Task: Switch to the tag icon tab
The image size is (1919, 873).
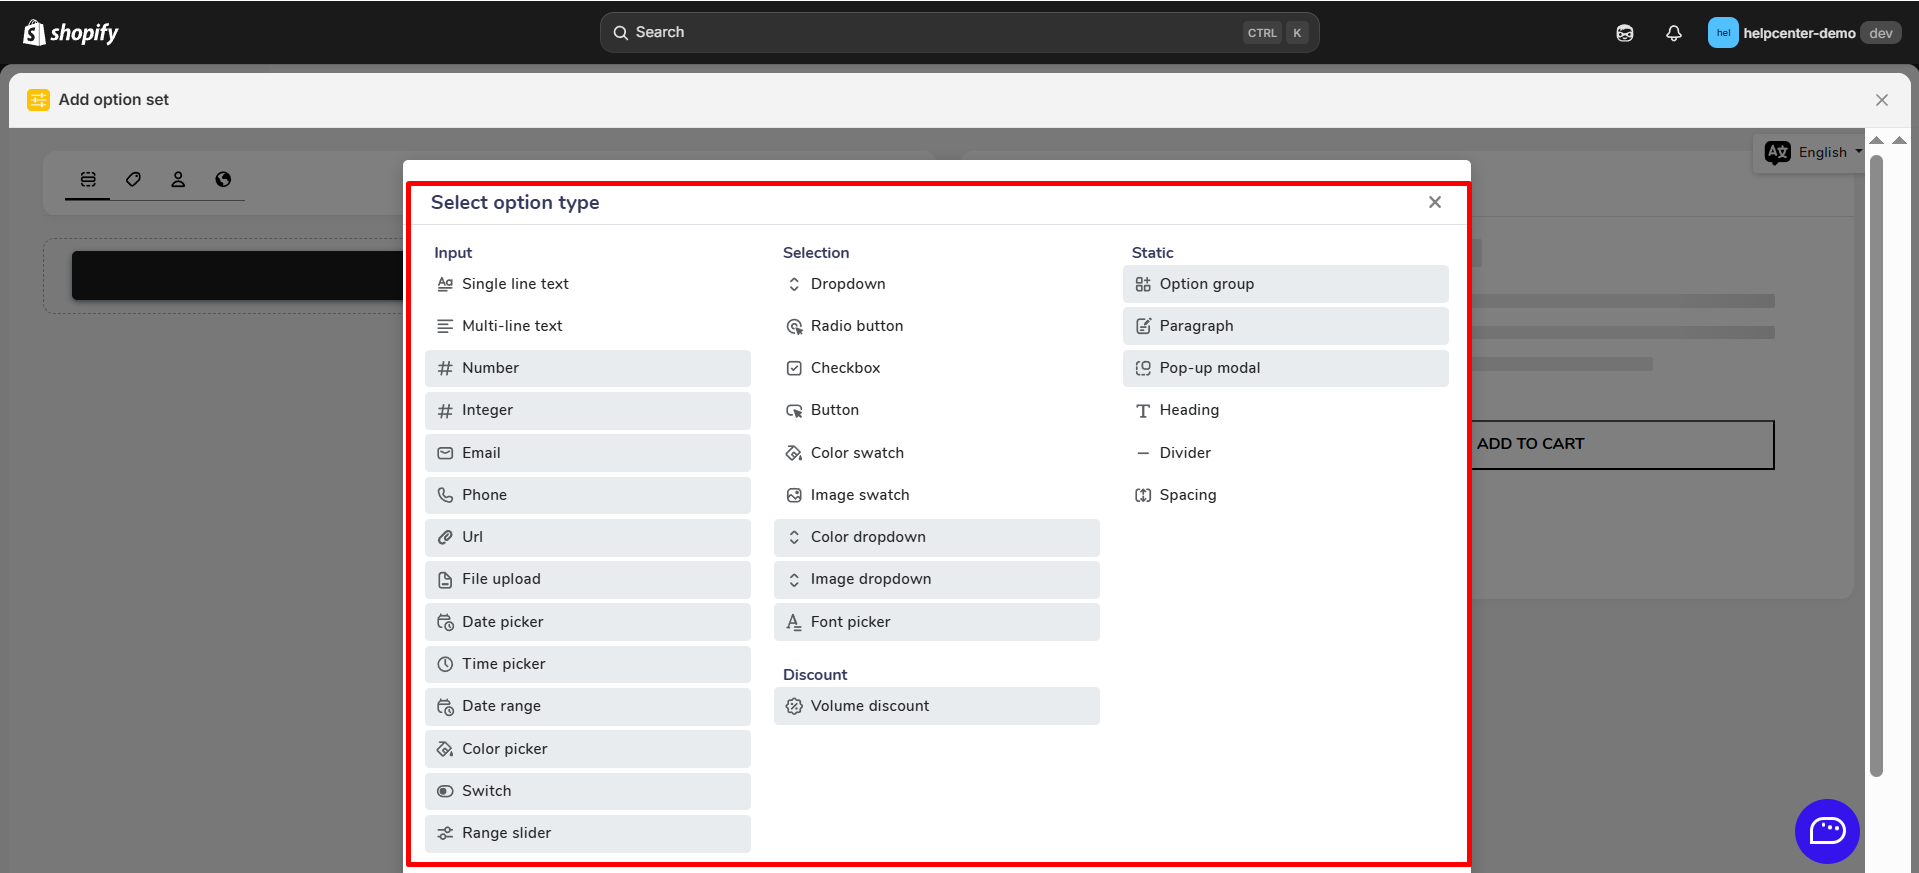Action: click(x=133, y=179)
